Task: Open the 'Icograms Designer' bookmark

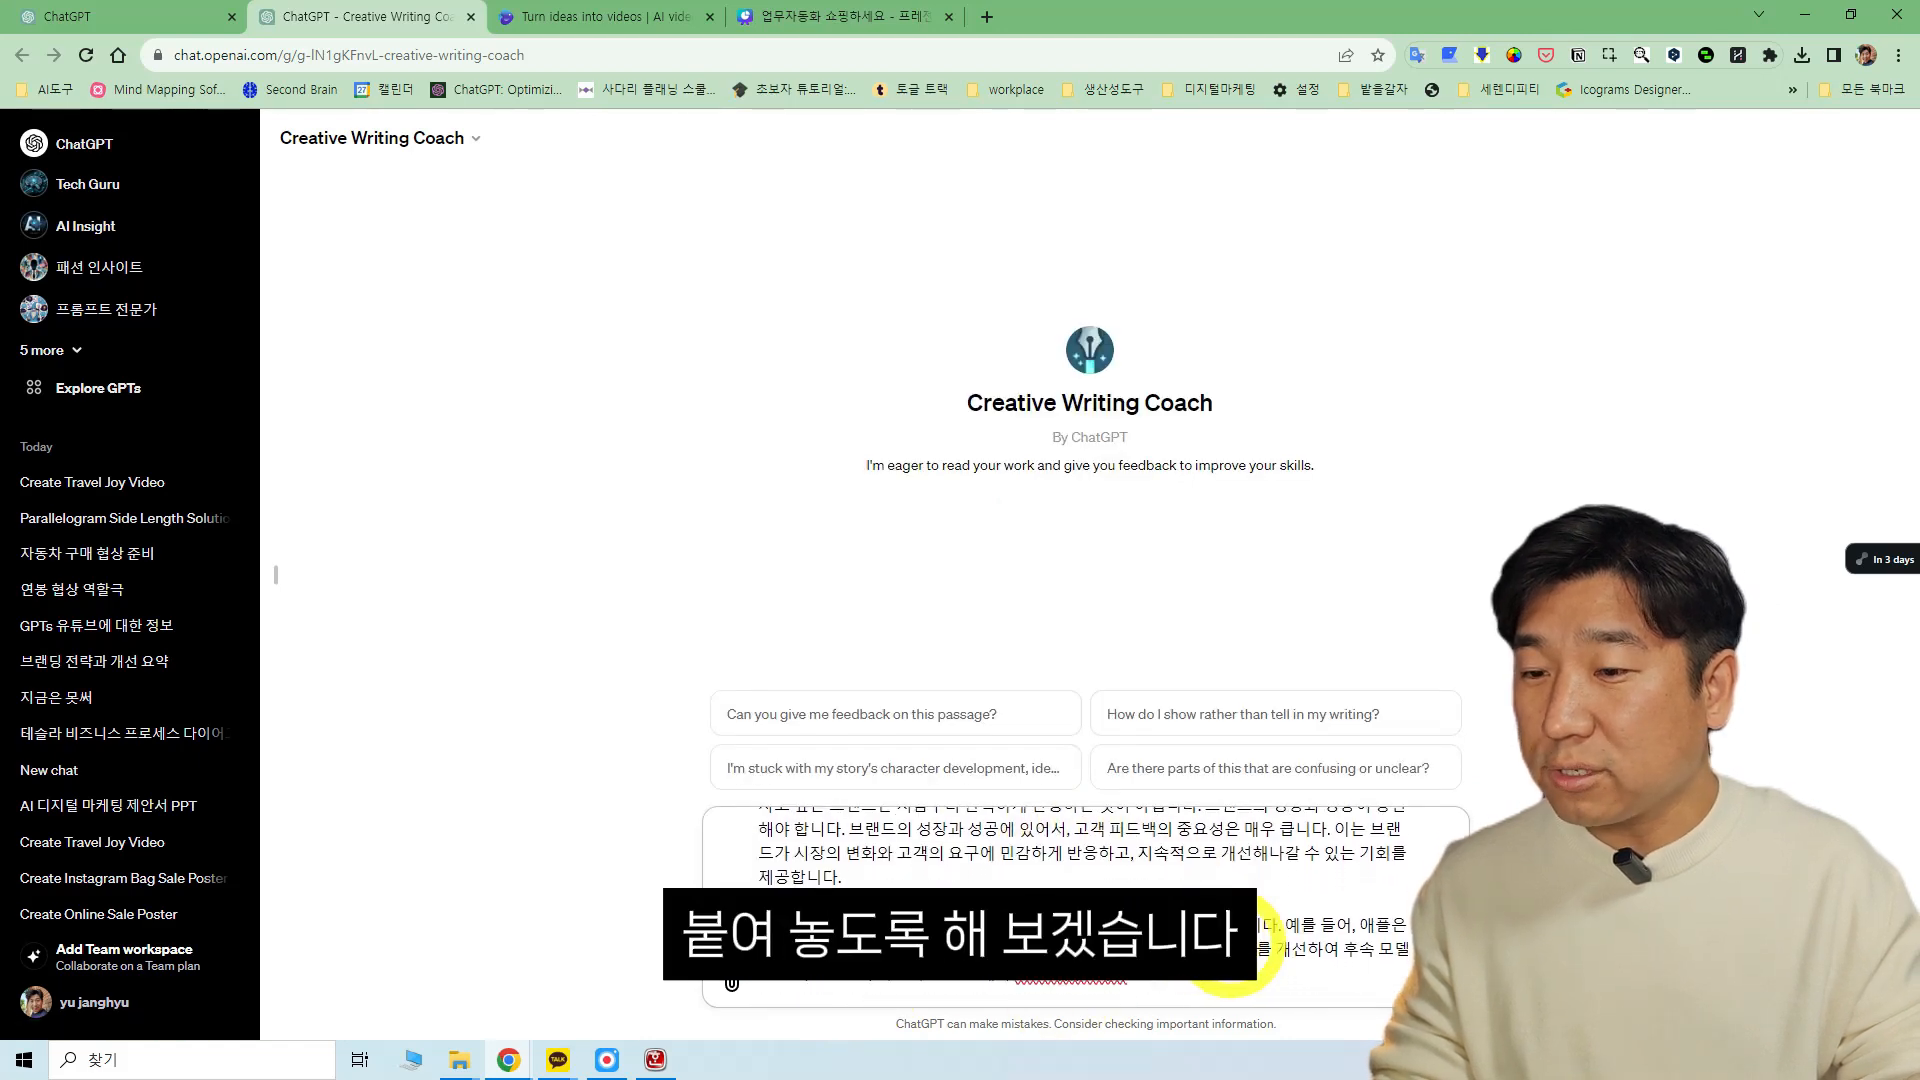Action: 1624,89
